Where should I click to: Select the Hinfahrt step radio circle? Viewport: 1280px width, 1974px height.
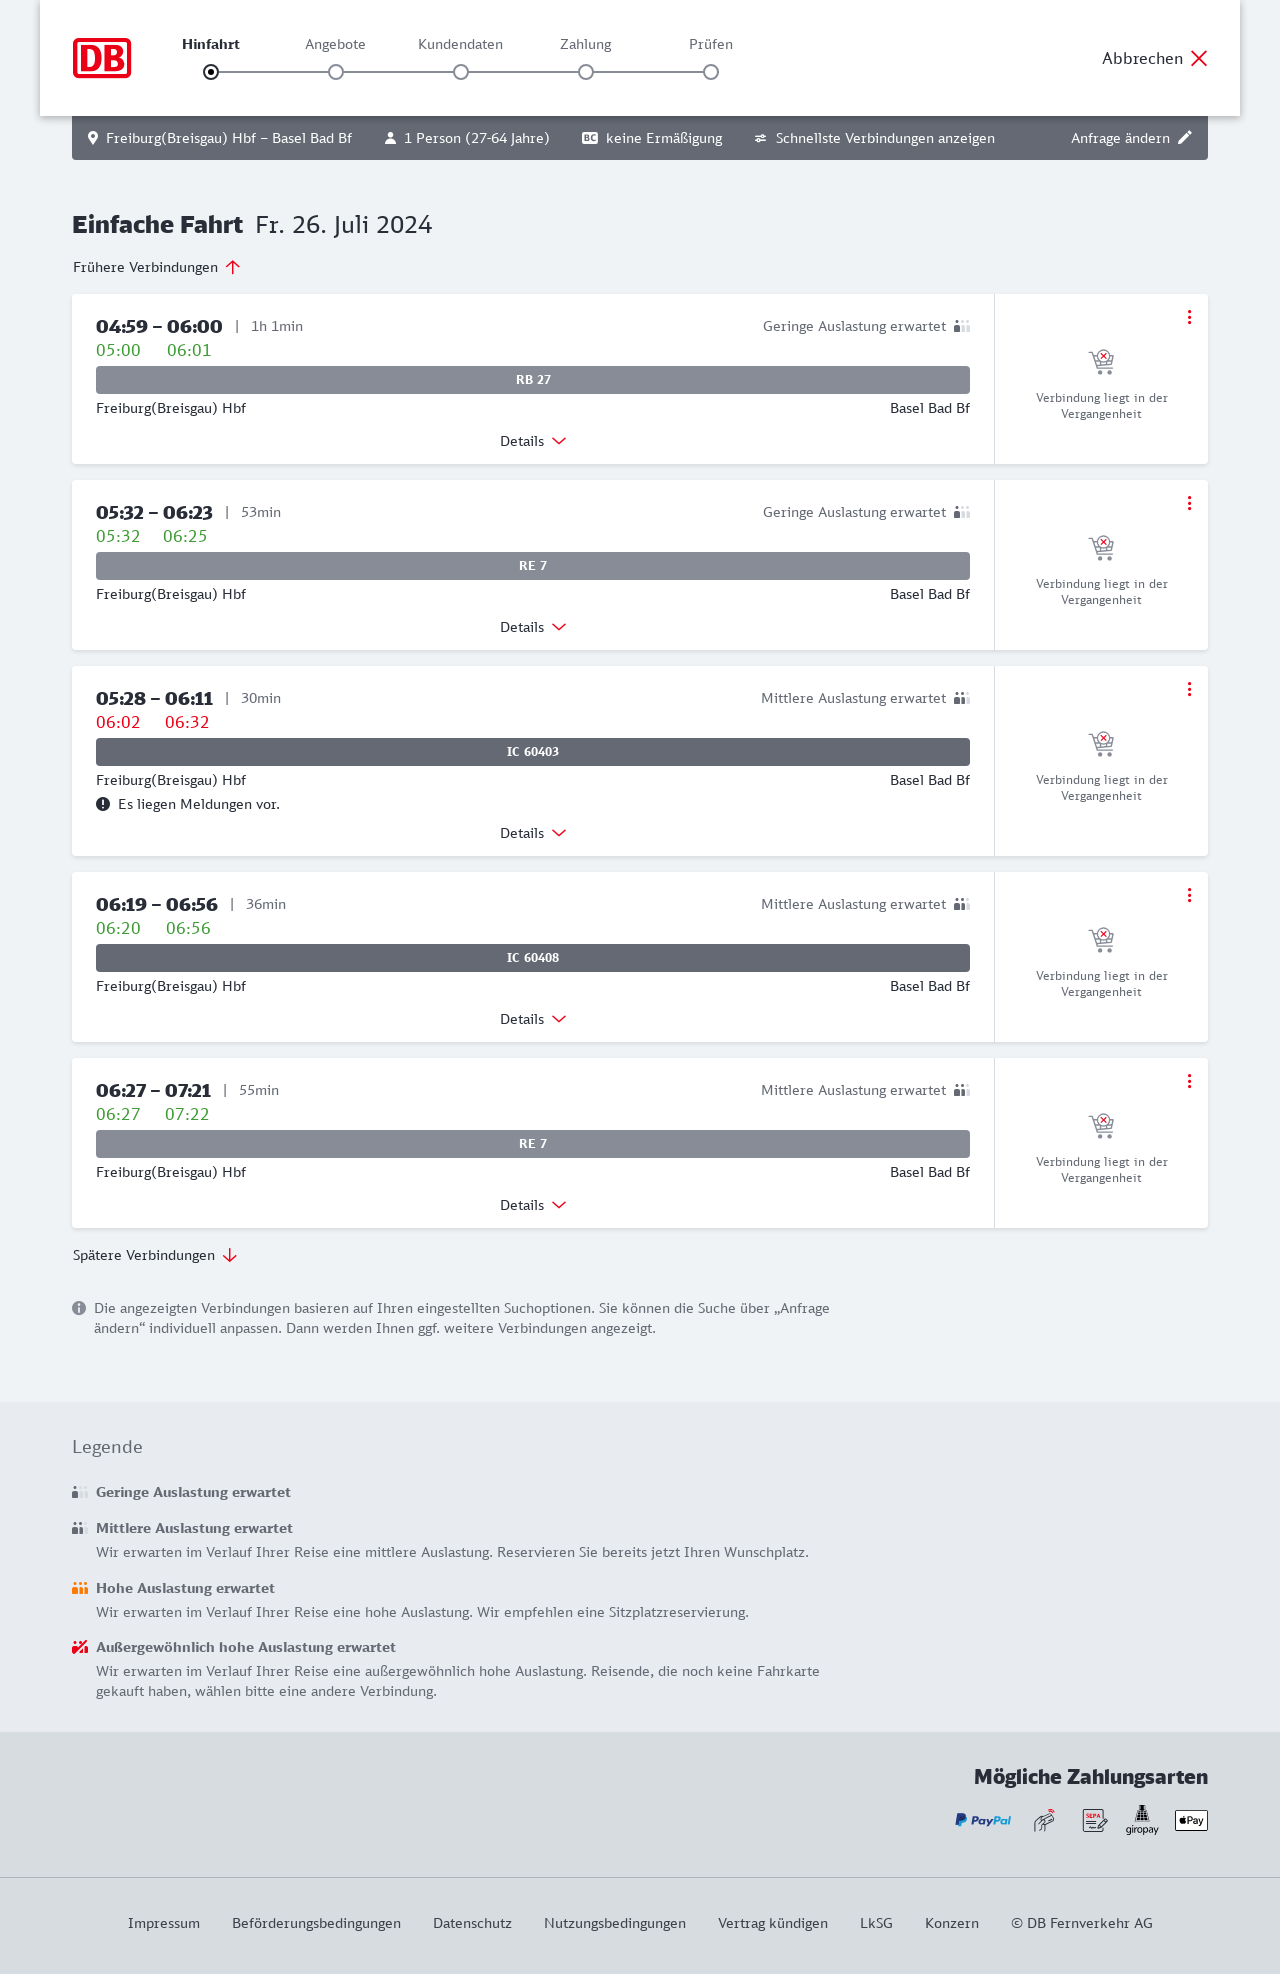211,72
